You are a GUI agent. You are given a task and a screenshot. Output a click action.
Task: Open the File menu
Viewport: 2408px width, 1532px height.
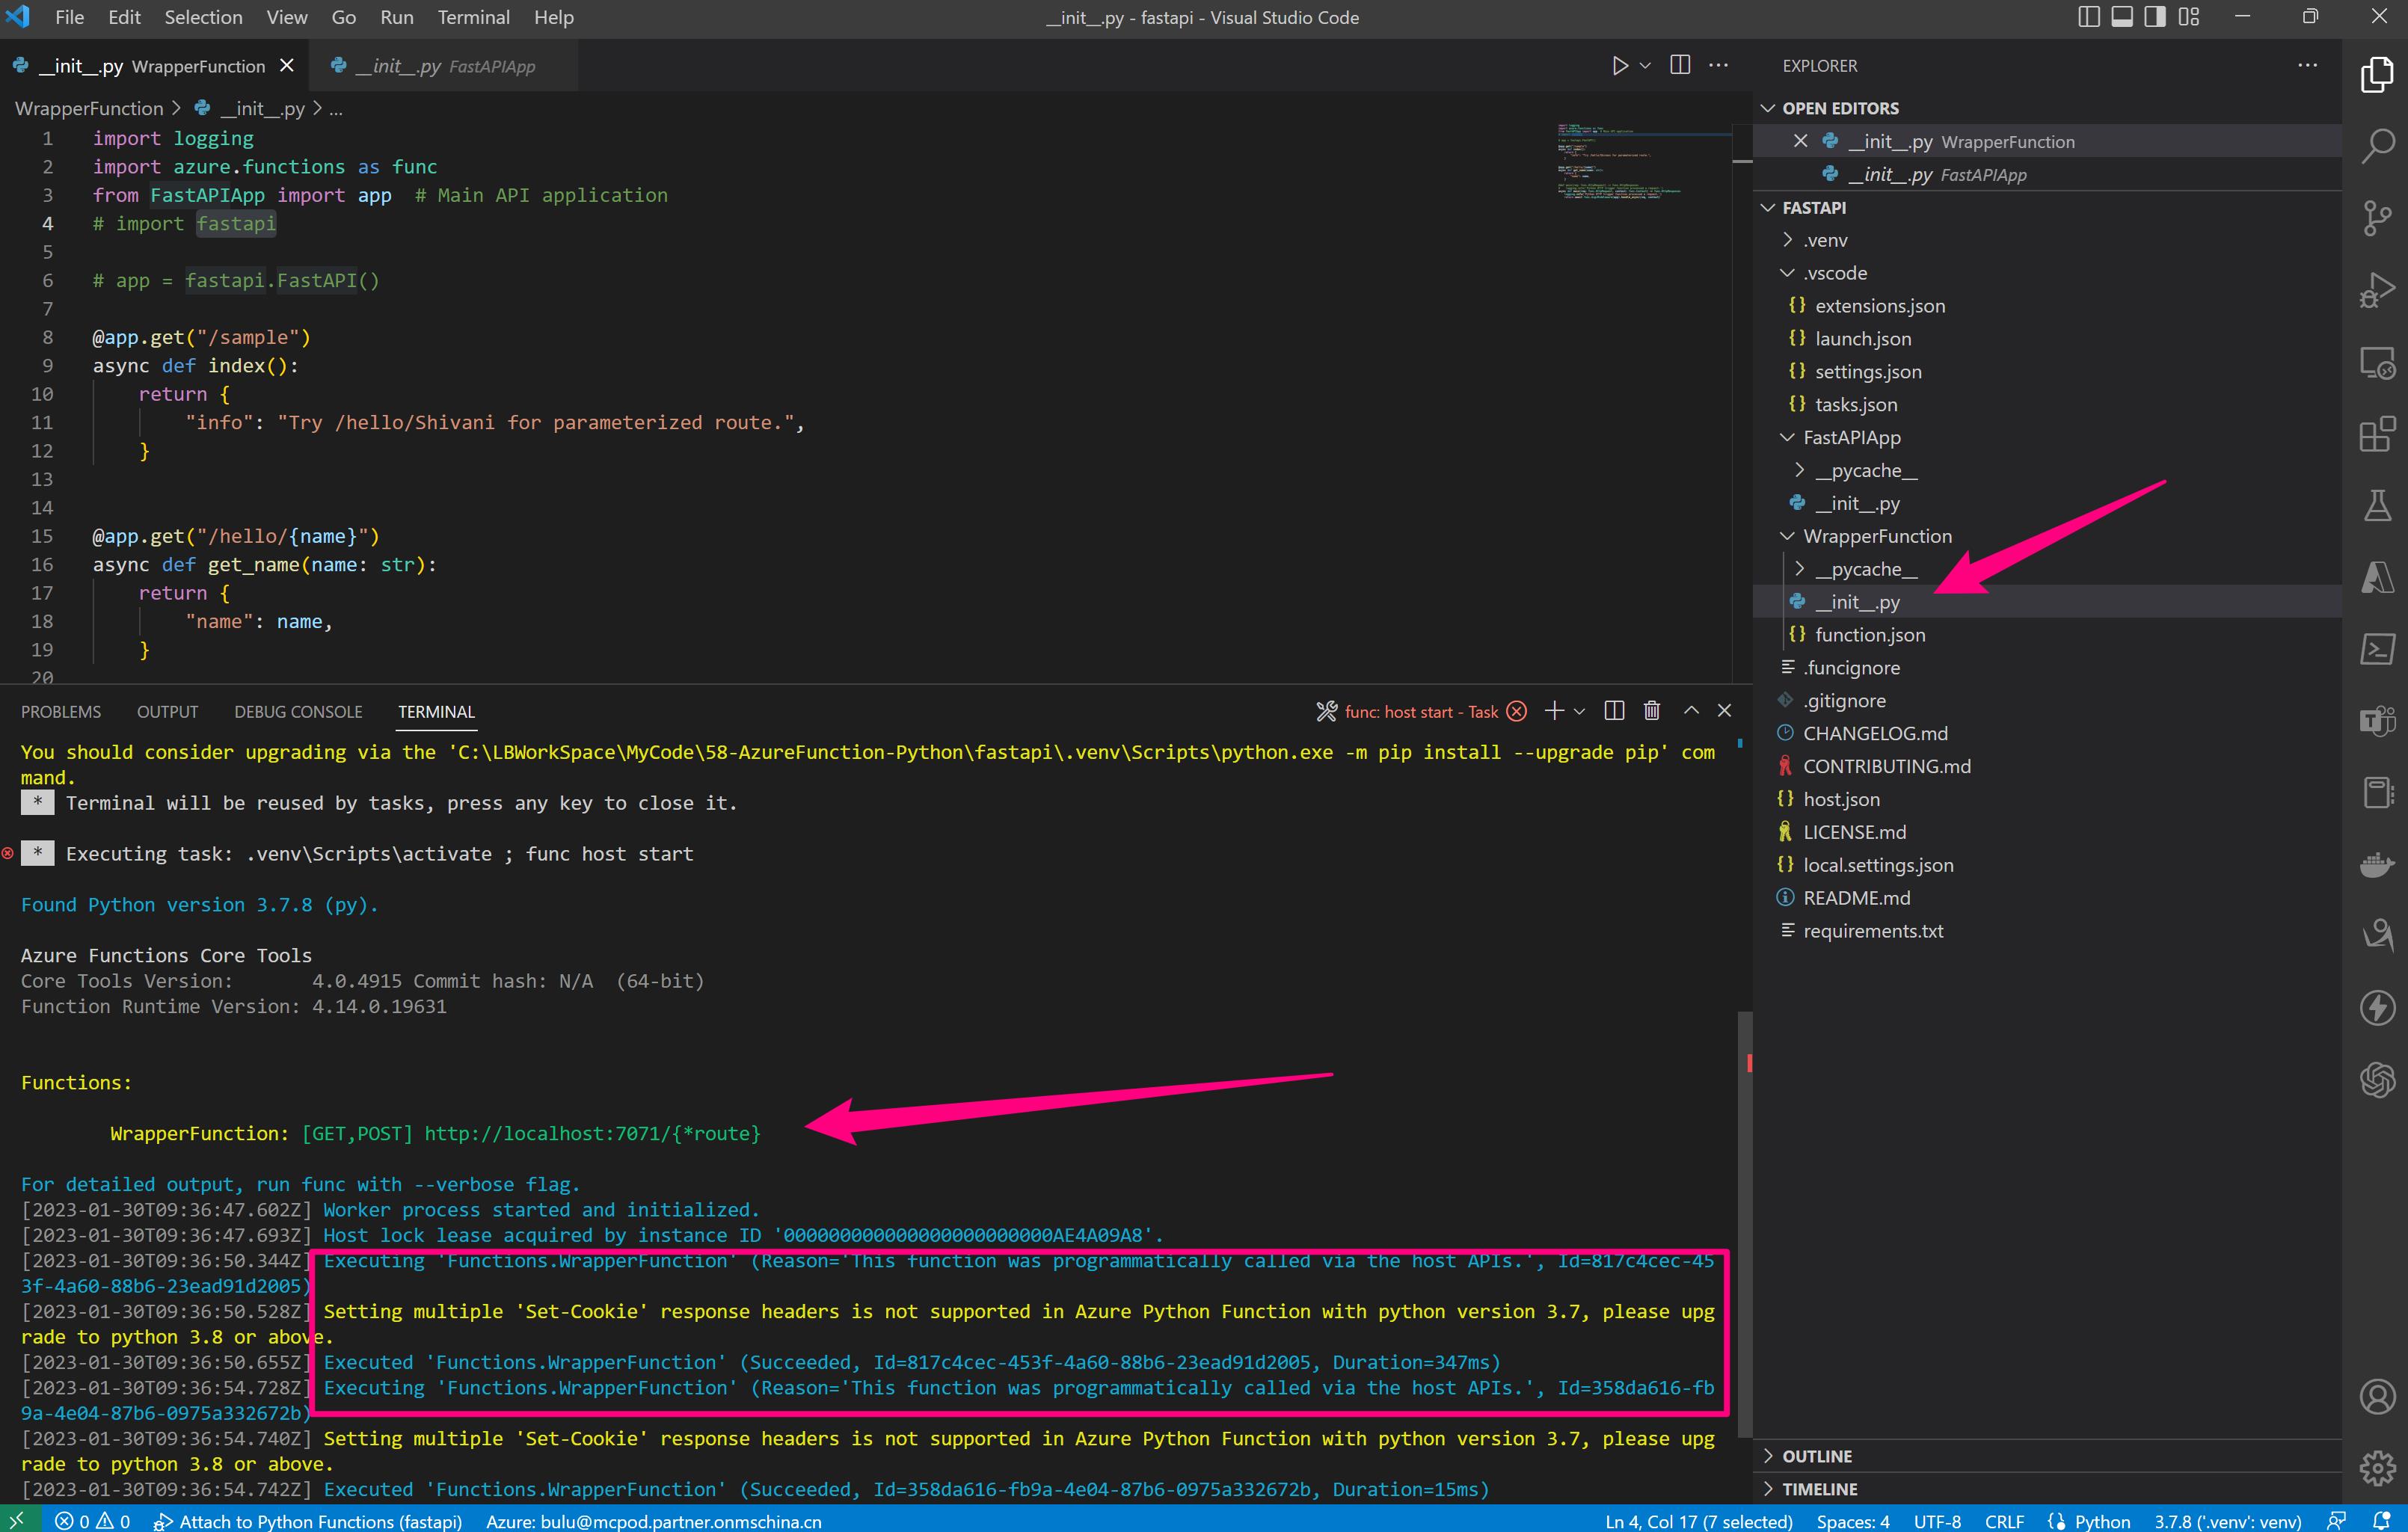pyautogui.click(x=69, y=17)
